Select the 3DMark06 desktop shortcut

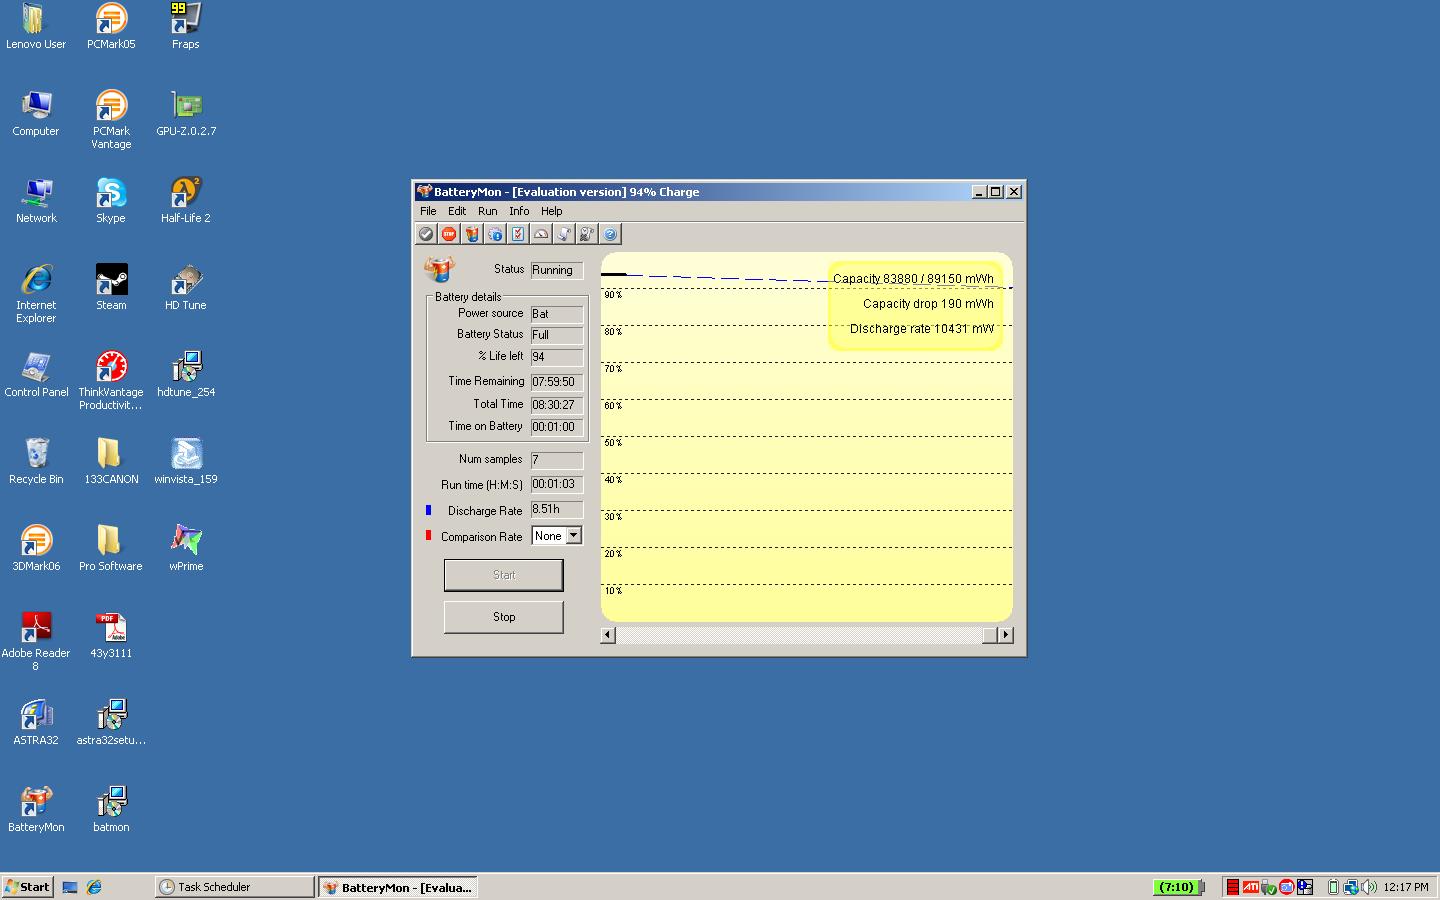pos(36,549)
